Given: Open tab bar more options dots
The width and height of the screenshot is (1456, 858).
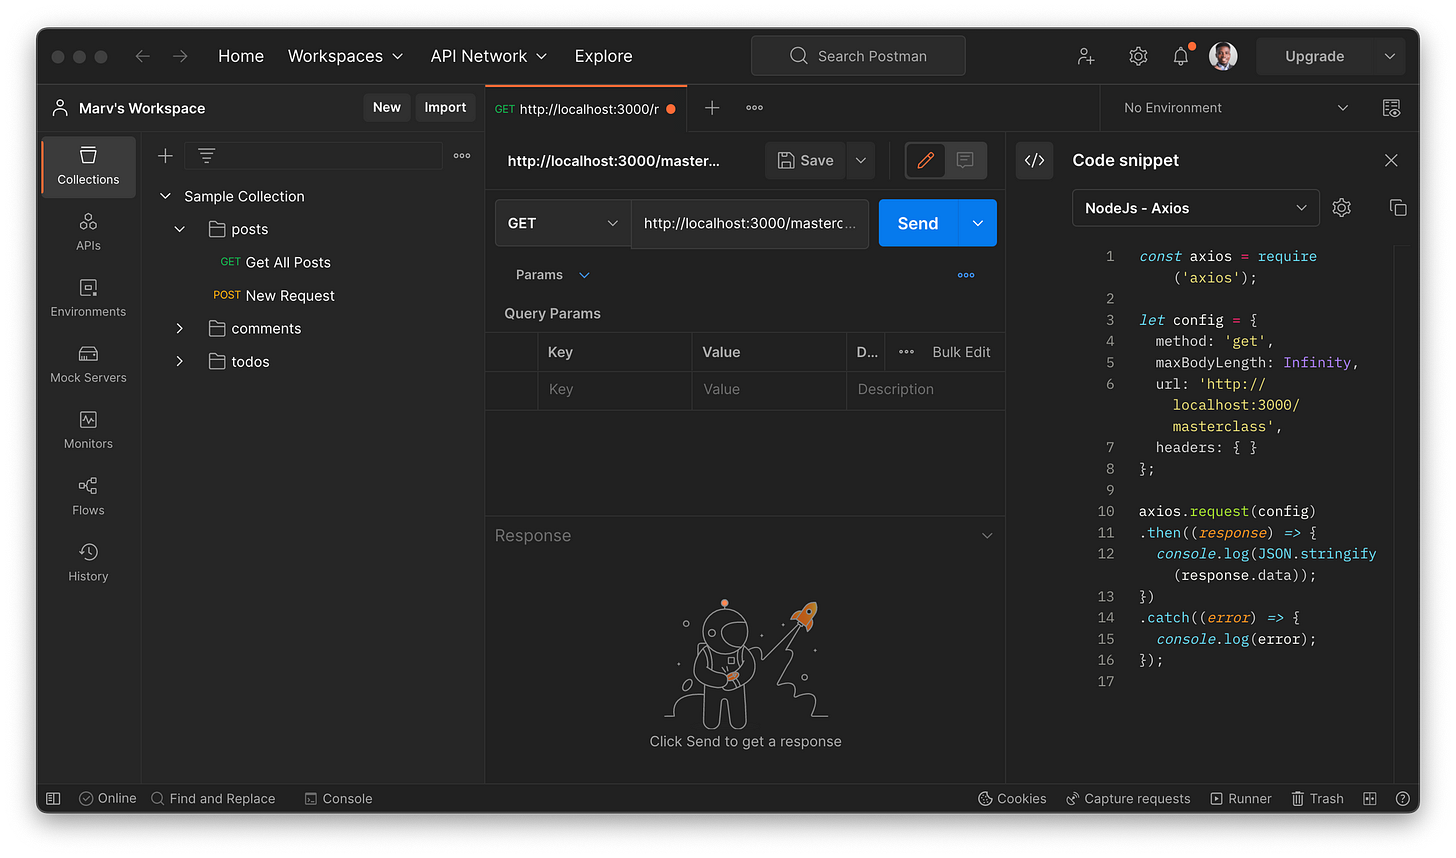Looking at the screenshot, I should (x=755, y=108).
